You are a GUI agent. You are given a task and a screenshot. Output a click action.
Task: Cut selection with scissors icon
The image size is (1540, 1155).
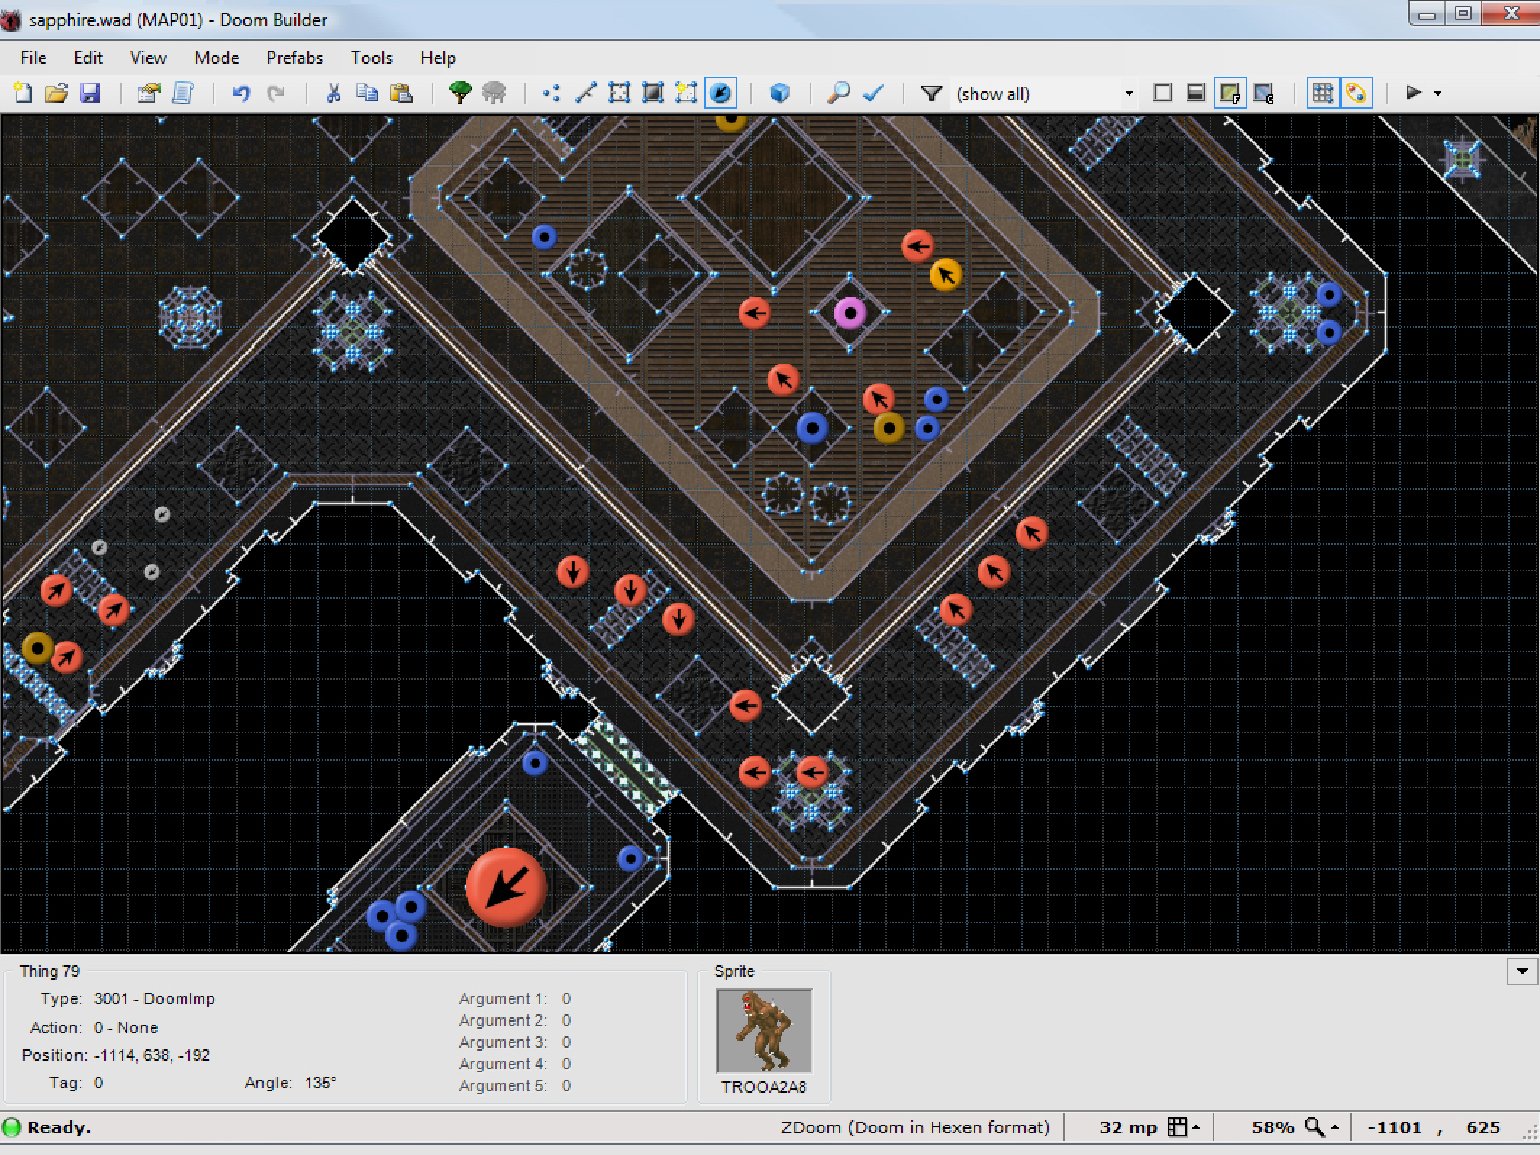click(x=333, y=93)
